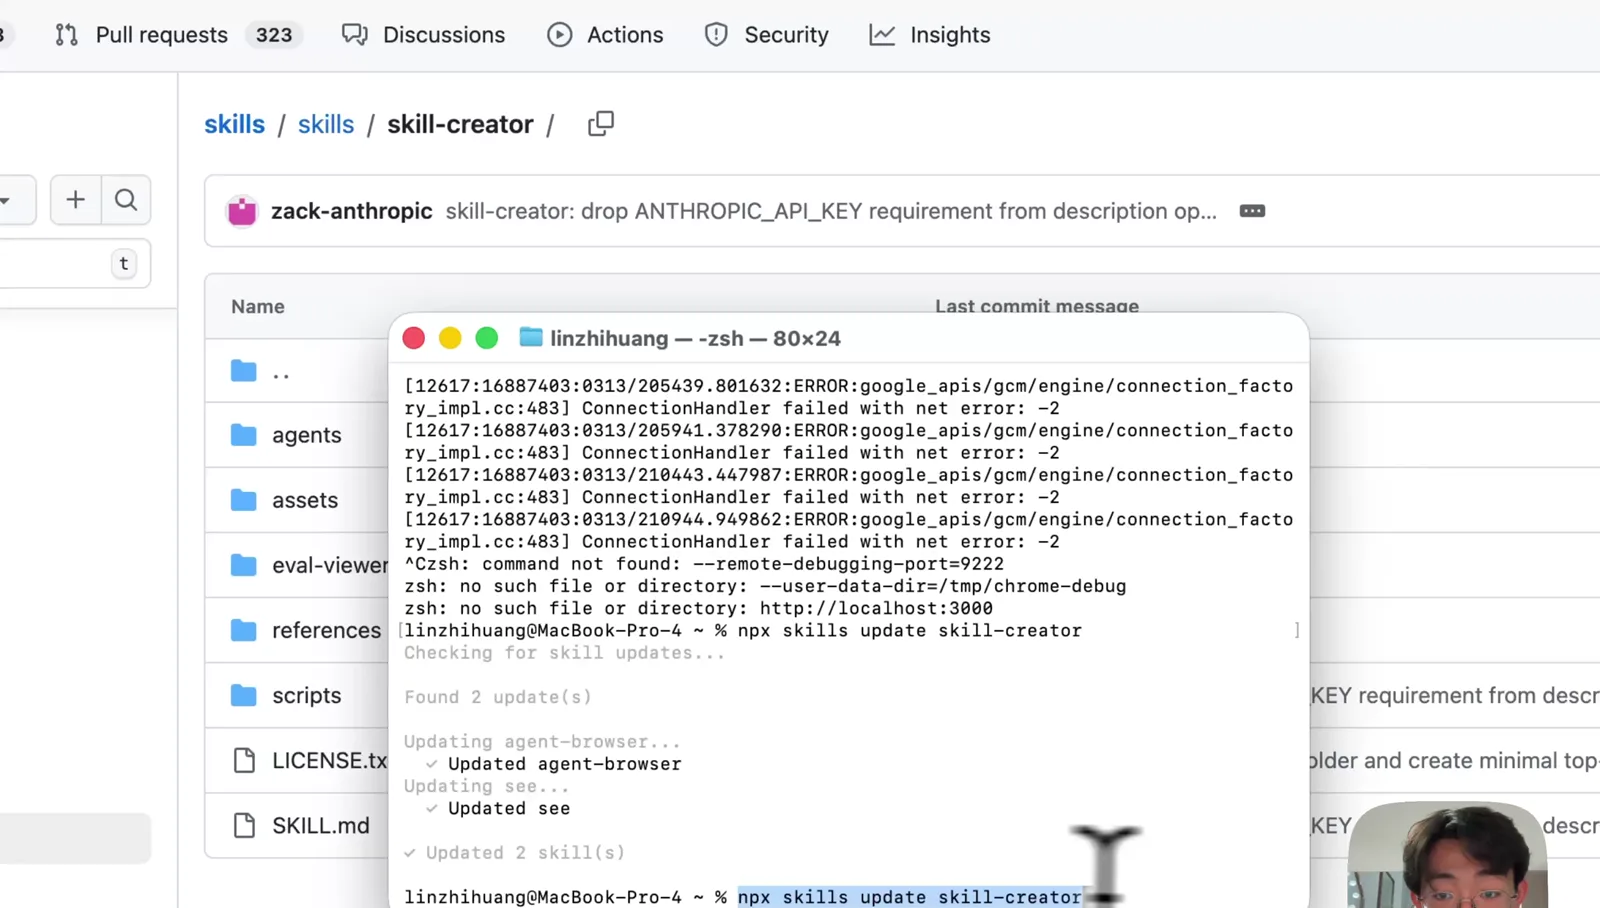Viewport: 1600px width, 908px height.
Task: Click the Terminal line 'Updated 2 skill(s)'
Action: [x=526, y=853]
